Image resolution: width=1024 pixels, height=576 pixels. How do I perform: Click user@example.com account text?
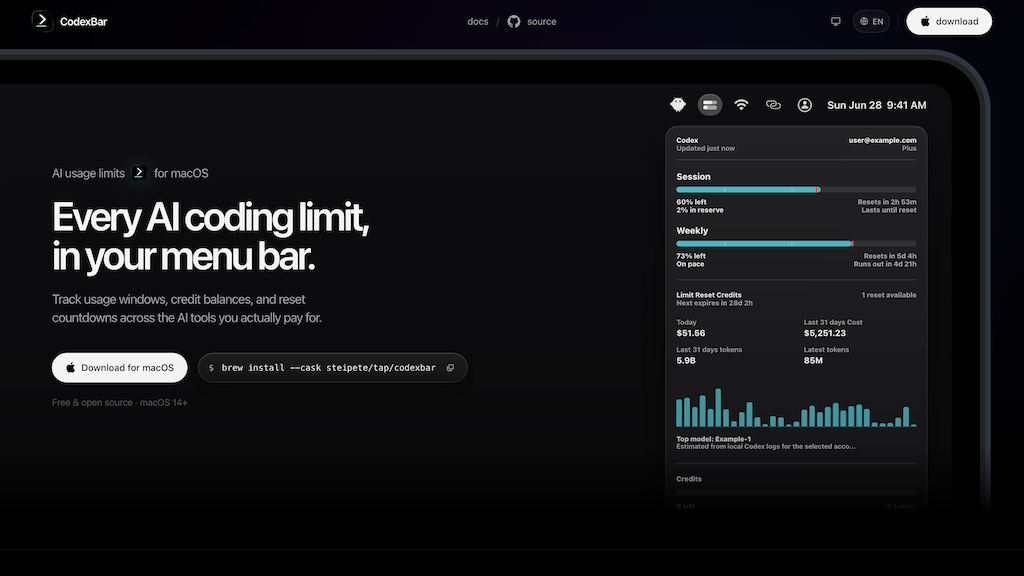point(882,140)
